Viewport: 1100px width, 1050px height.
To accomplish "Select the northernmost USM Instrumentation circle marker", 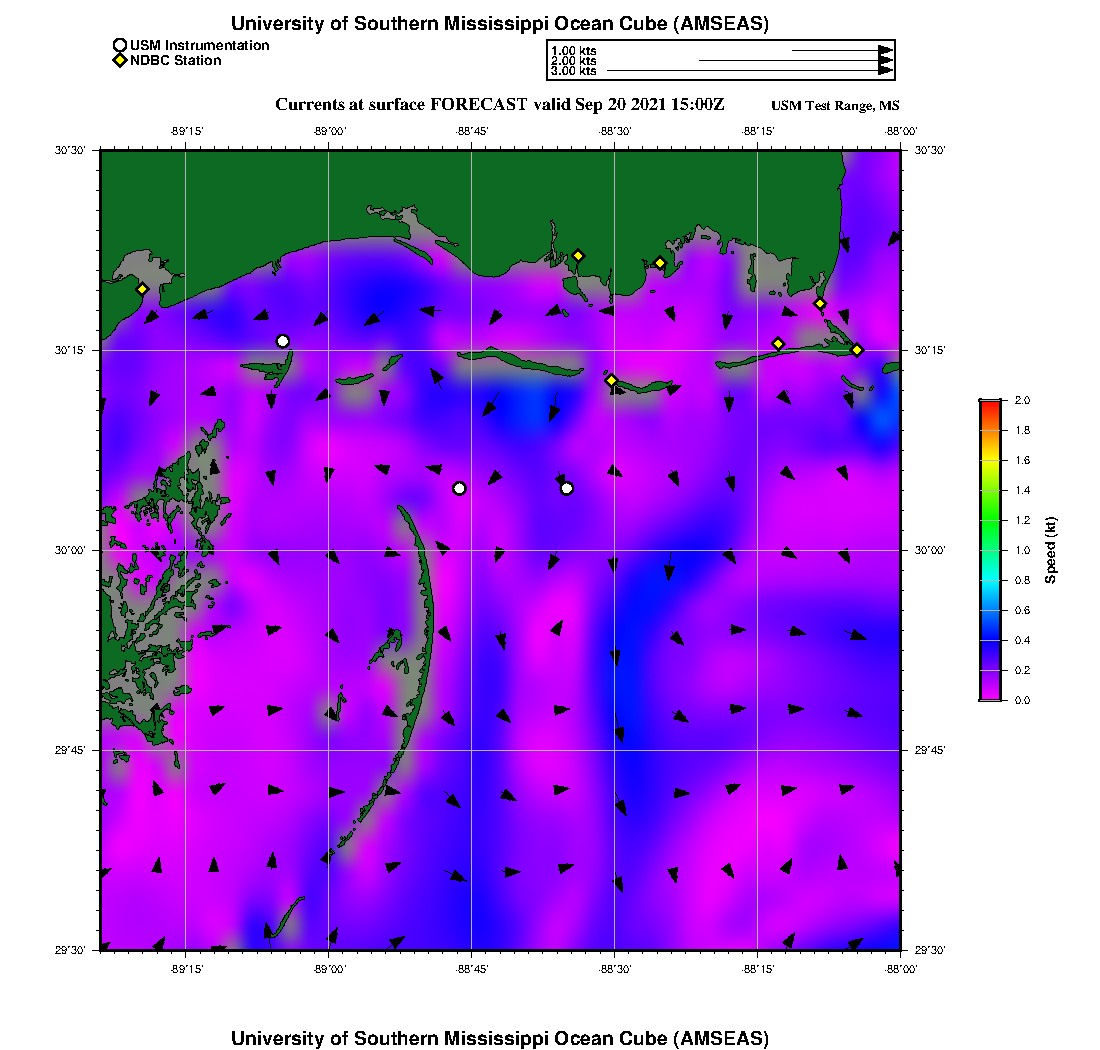I will pos(283,341).
